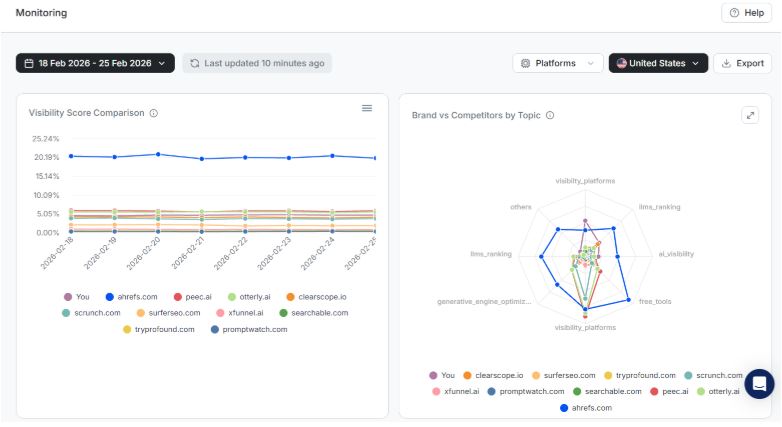Viewport: 782px width, 427px height.
Task: Click info icon beside Brand vs Competitors by Topic
Action: 550,115
